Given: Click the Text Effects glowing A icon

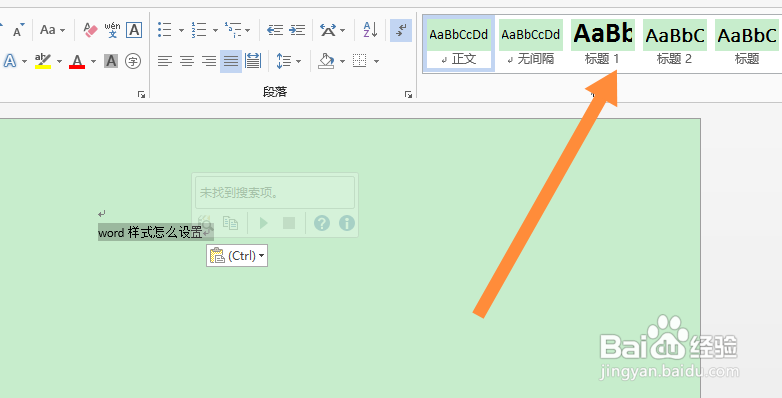Looking at the screenshot, I should click(x=10, y=61).
